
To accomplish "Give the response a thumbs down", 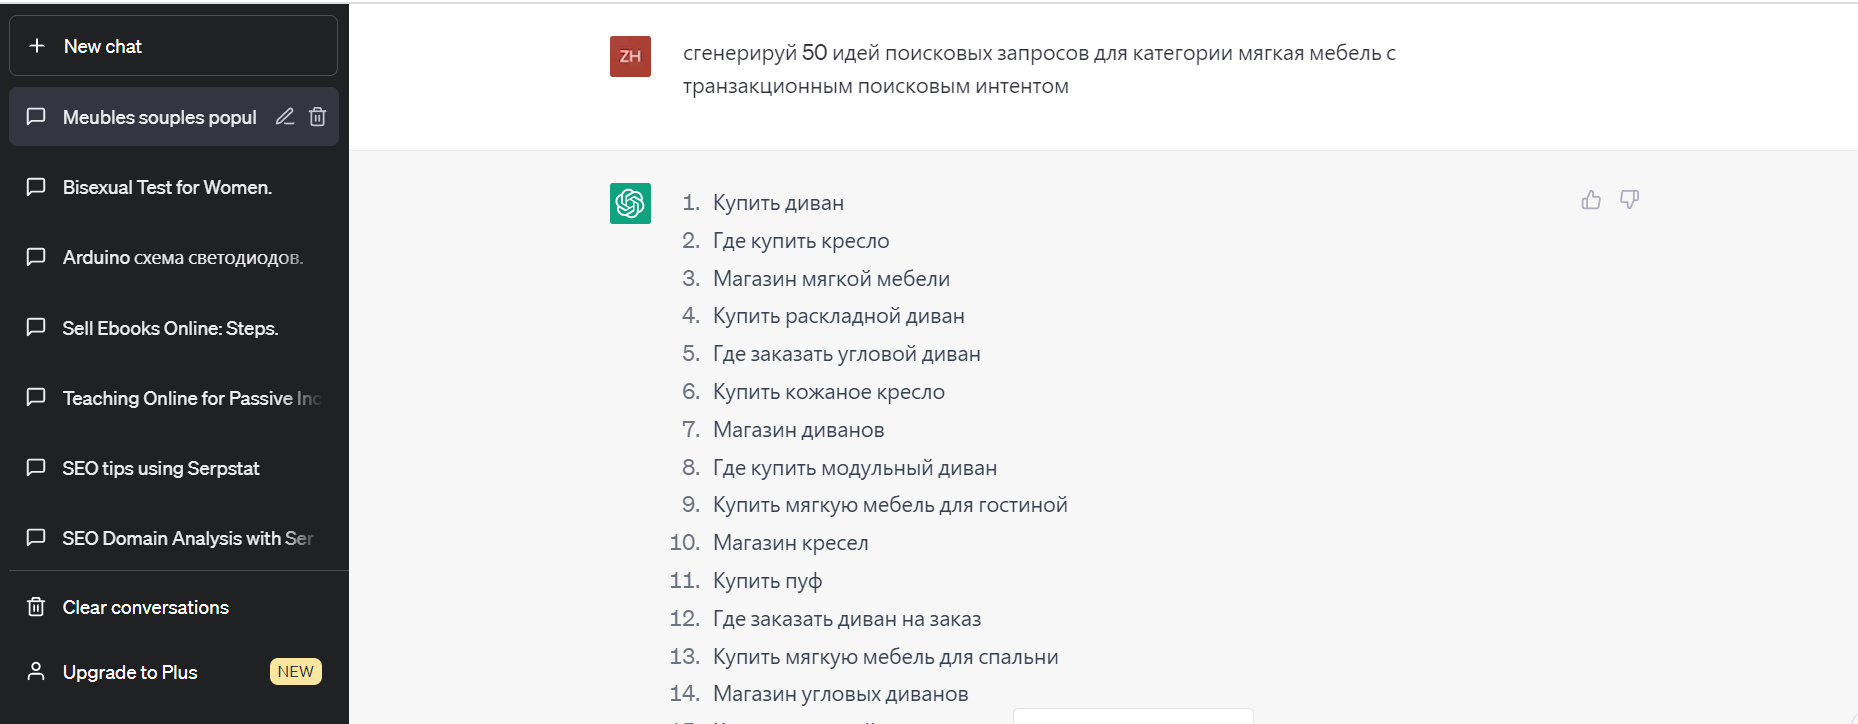I will (1629, 199).
